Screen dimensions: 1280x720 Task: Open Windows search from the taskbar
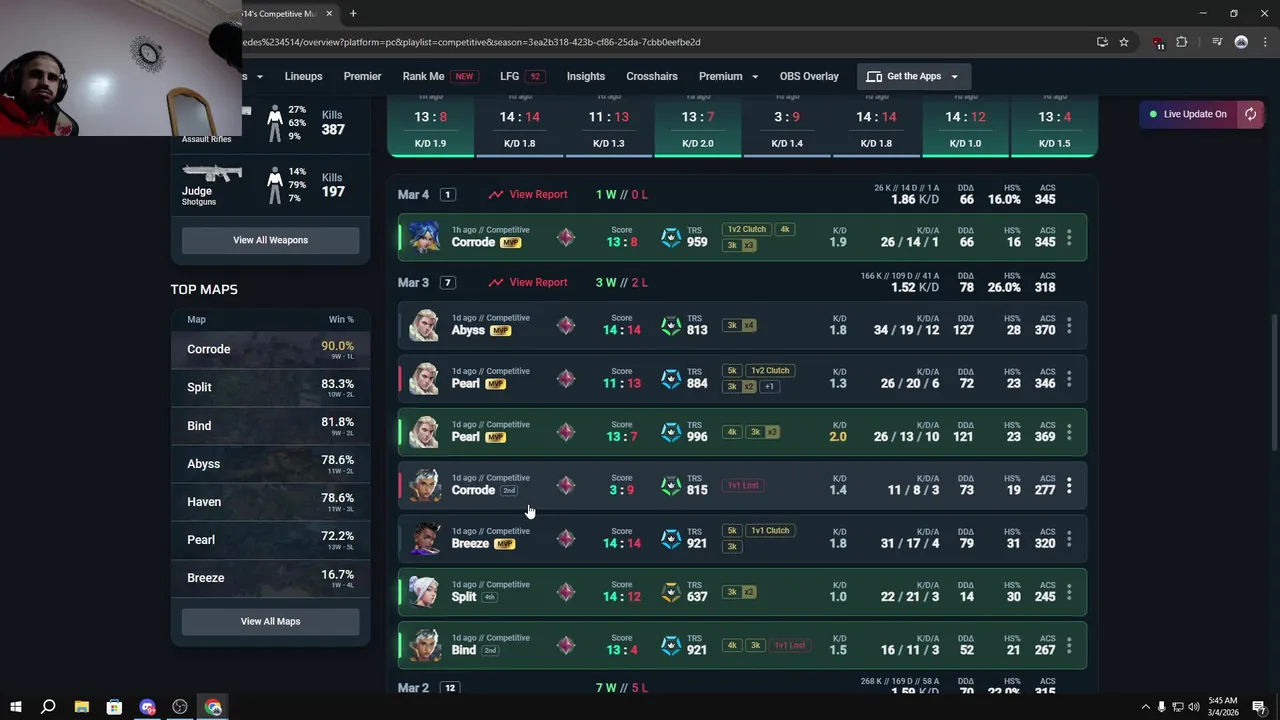click(x=48, y=707)
